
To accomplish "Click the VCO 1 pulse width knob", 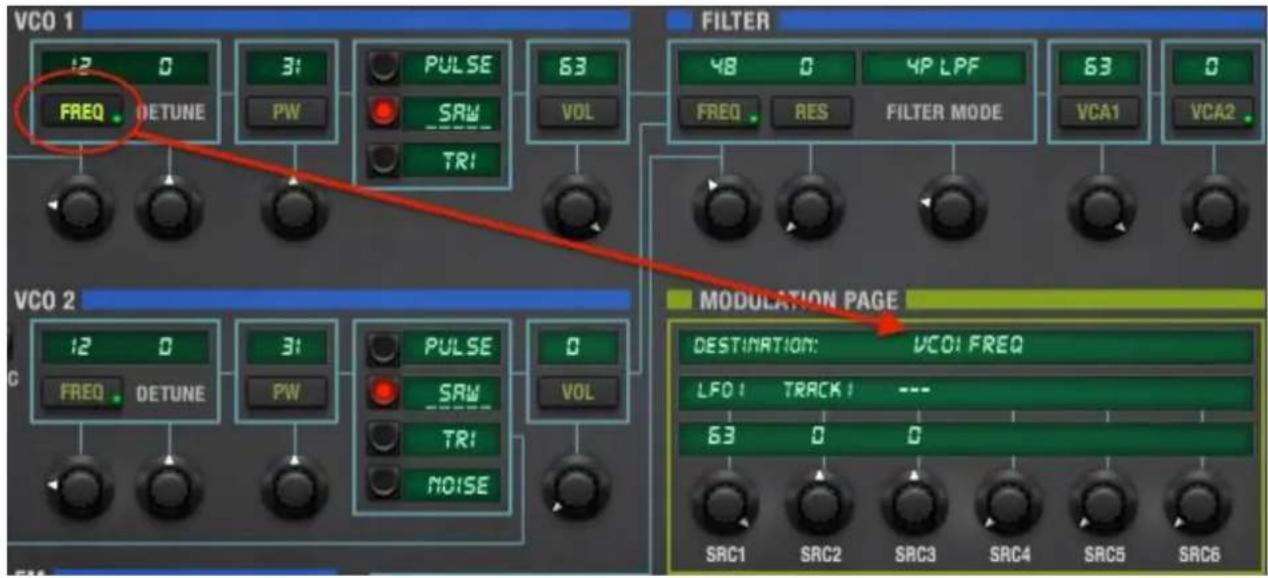I will 292,209.
